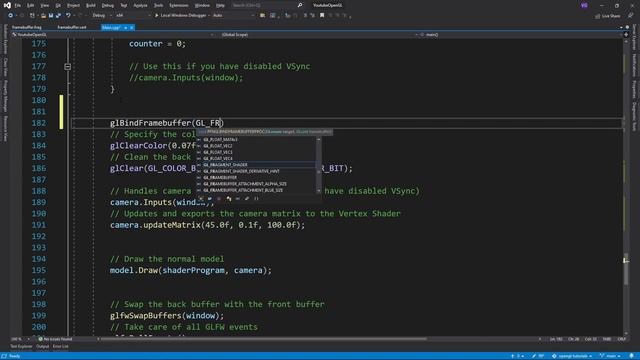Open the File menu
This screenshot has width=640, height=360.
[18, 5]
